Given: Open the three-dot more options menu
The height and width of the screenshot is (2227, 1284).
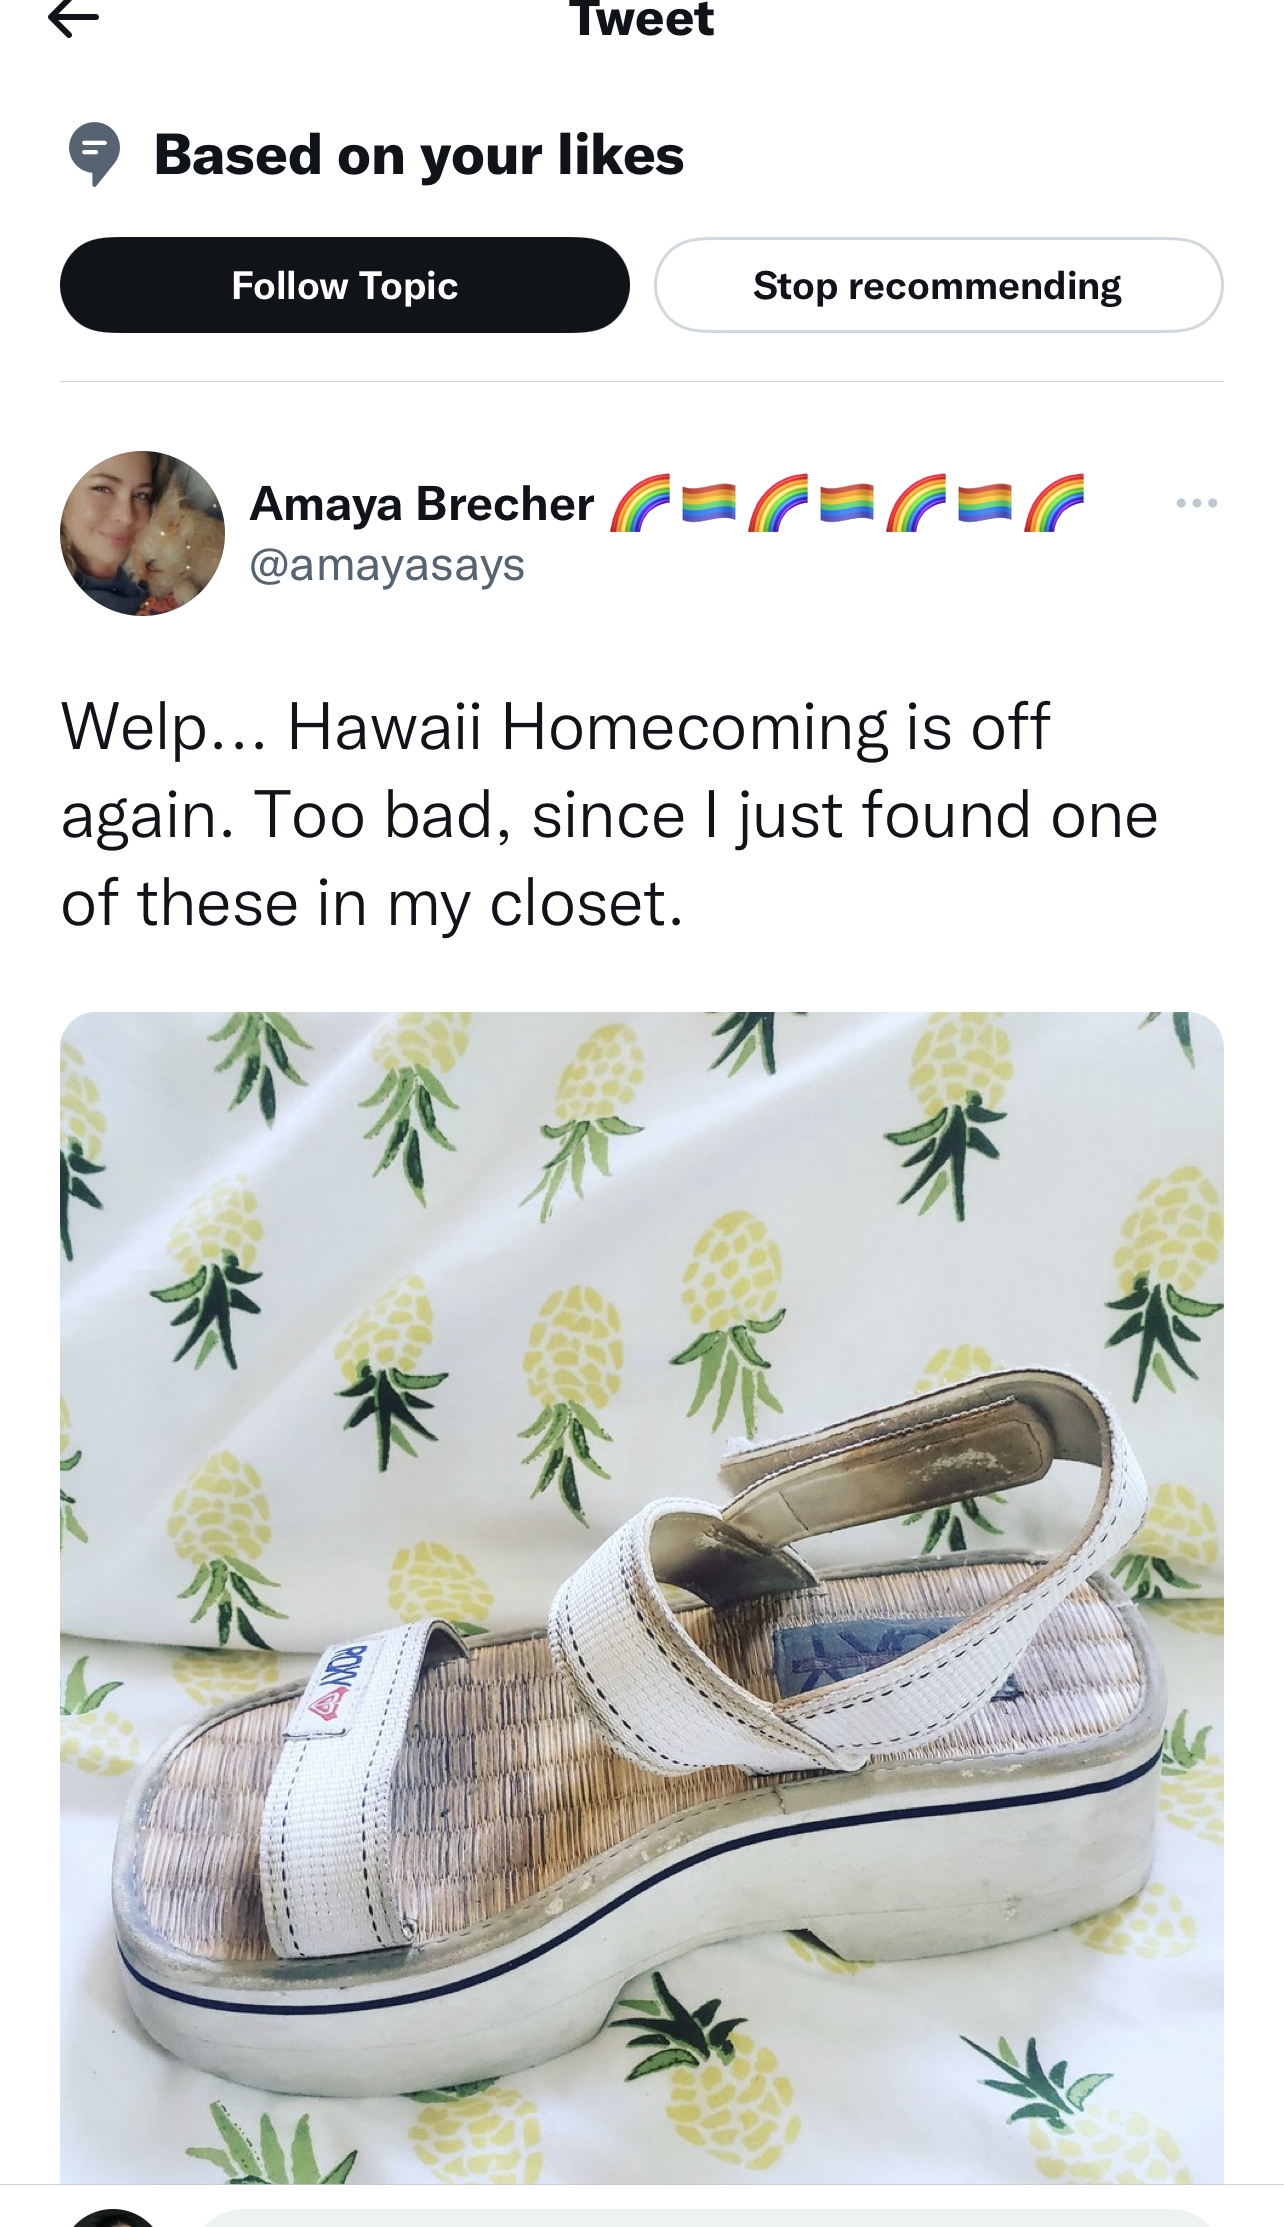Looking at the screenshot, I should [1196, 503].
